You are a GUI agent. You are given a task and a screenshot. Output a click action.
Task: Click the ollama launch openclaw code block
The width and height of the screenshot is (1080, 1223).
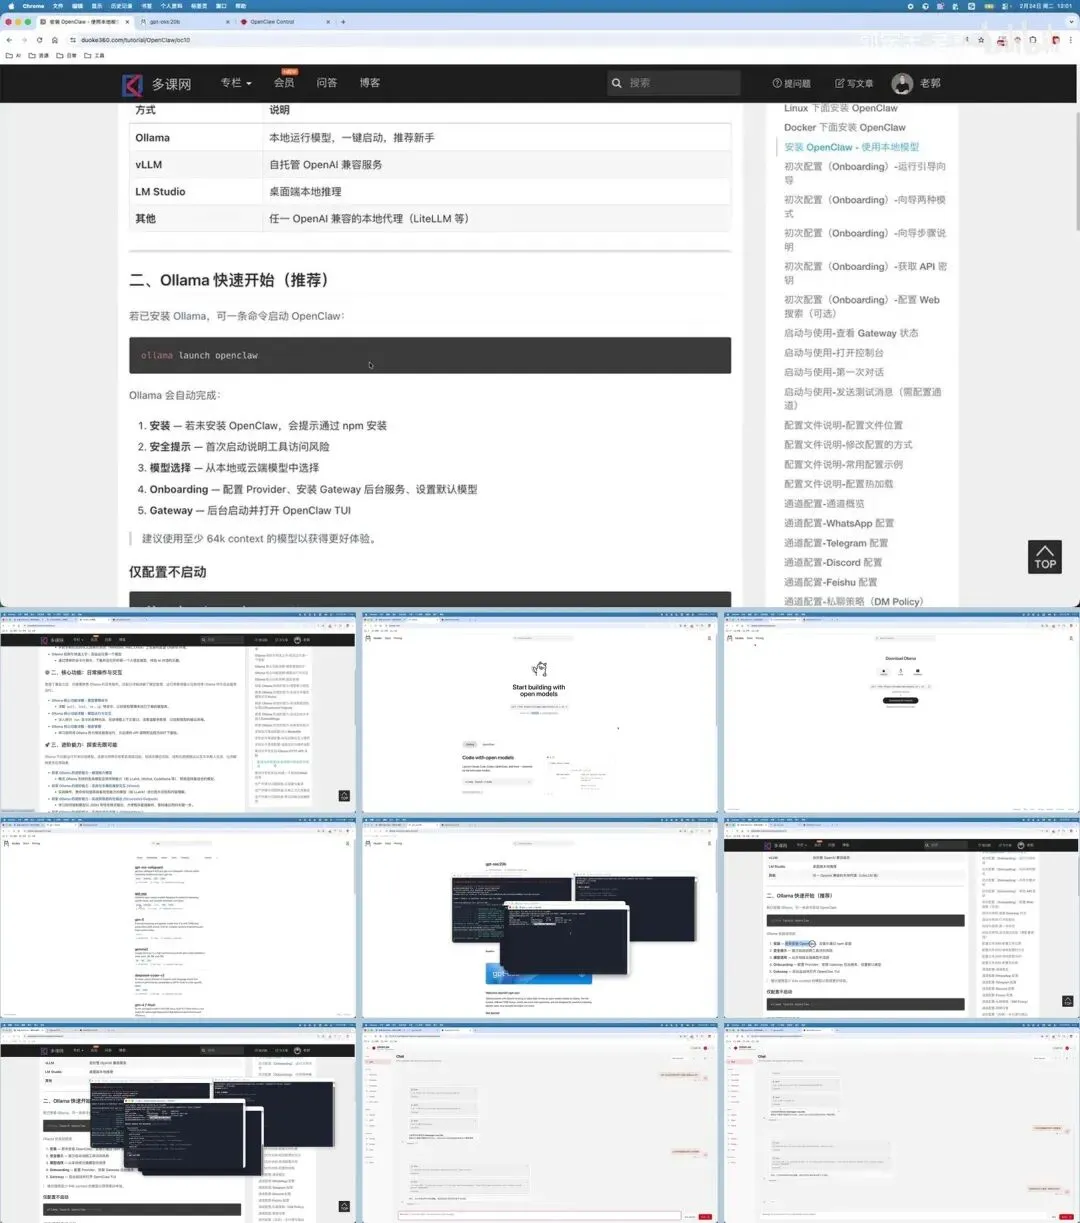430,355
